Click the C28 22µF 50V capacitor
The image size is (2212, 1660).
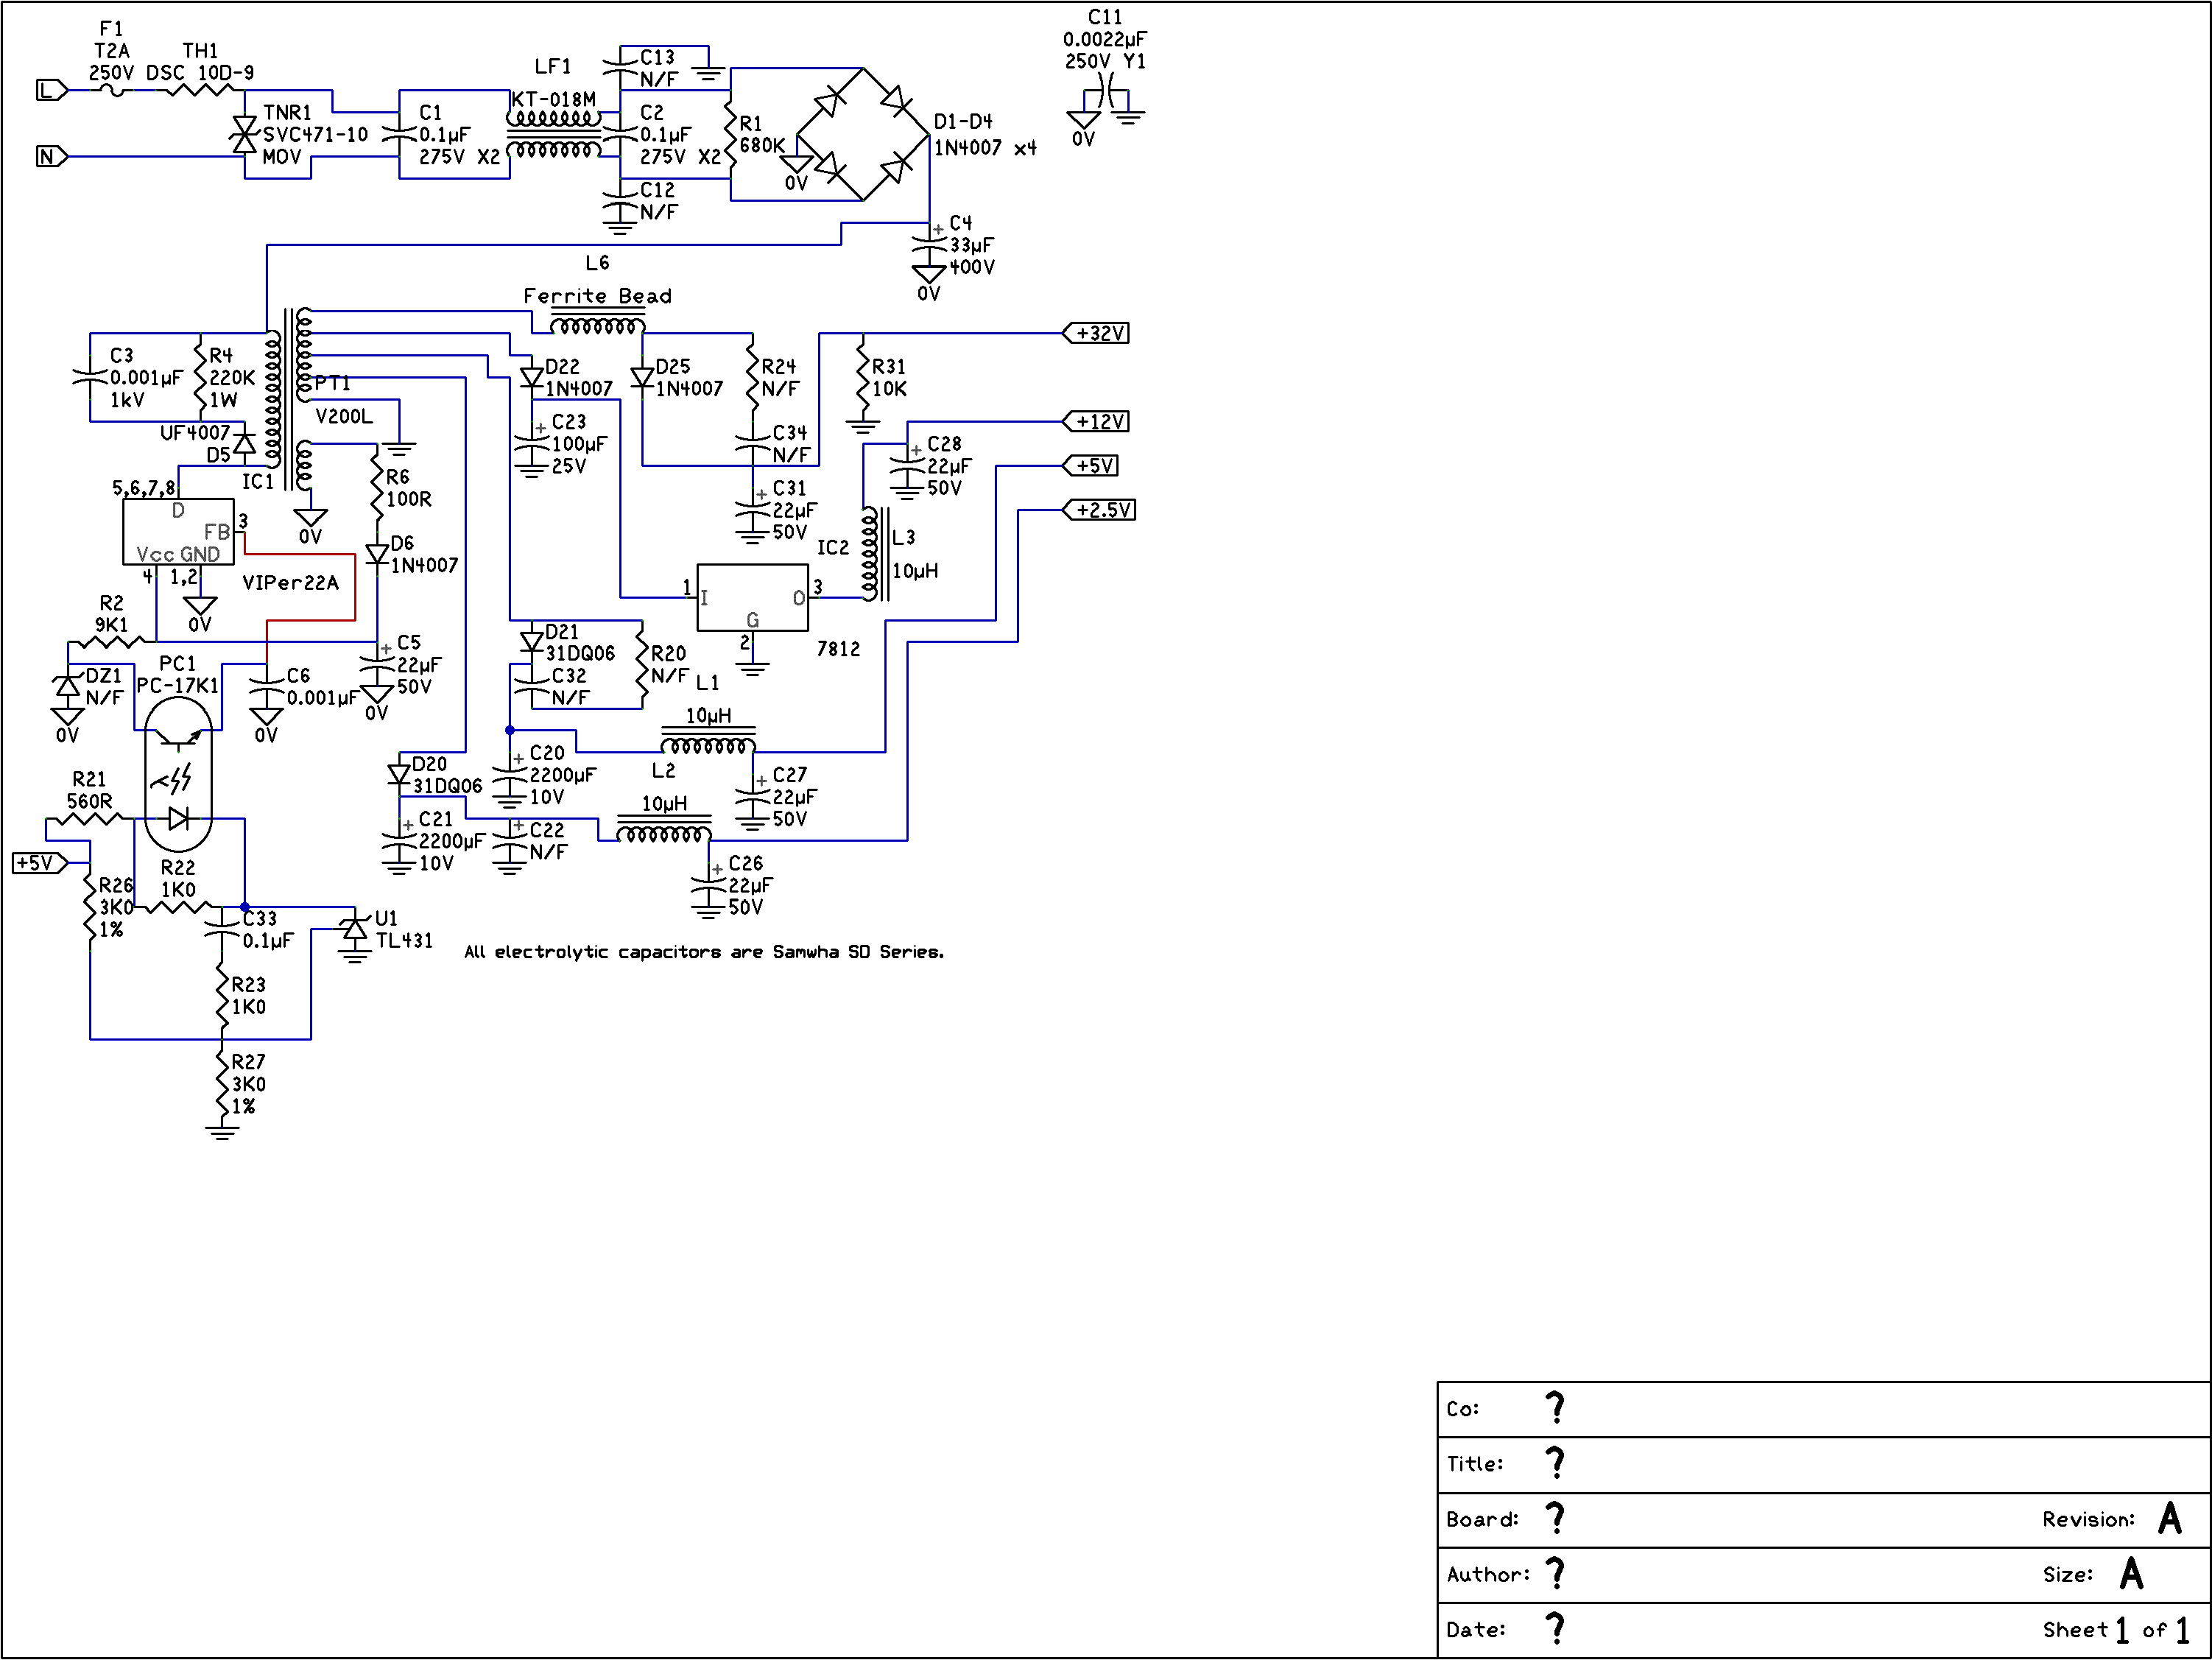click(x=907, y=466)
